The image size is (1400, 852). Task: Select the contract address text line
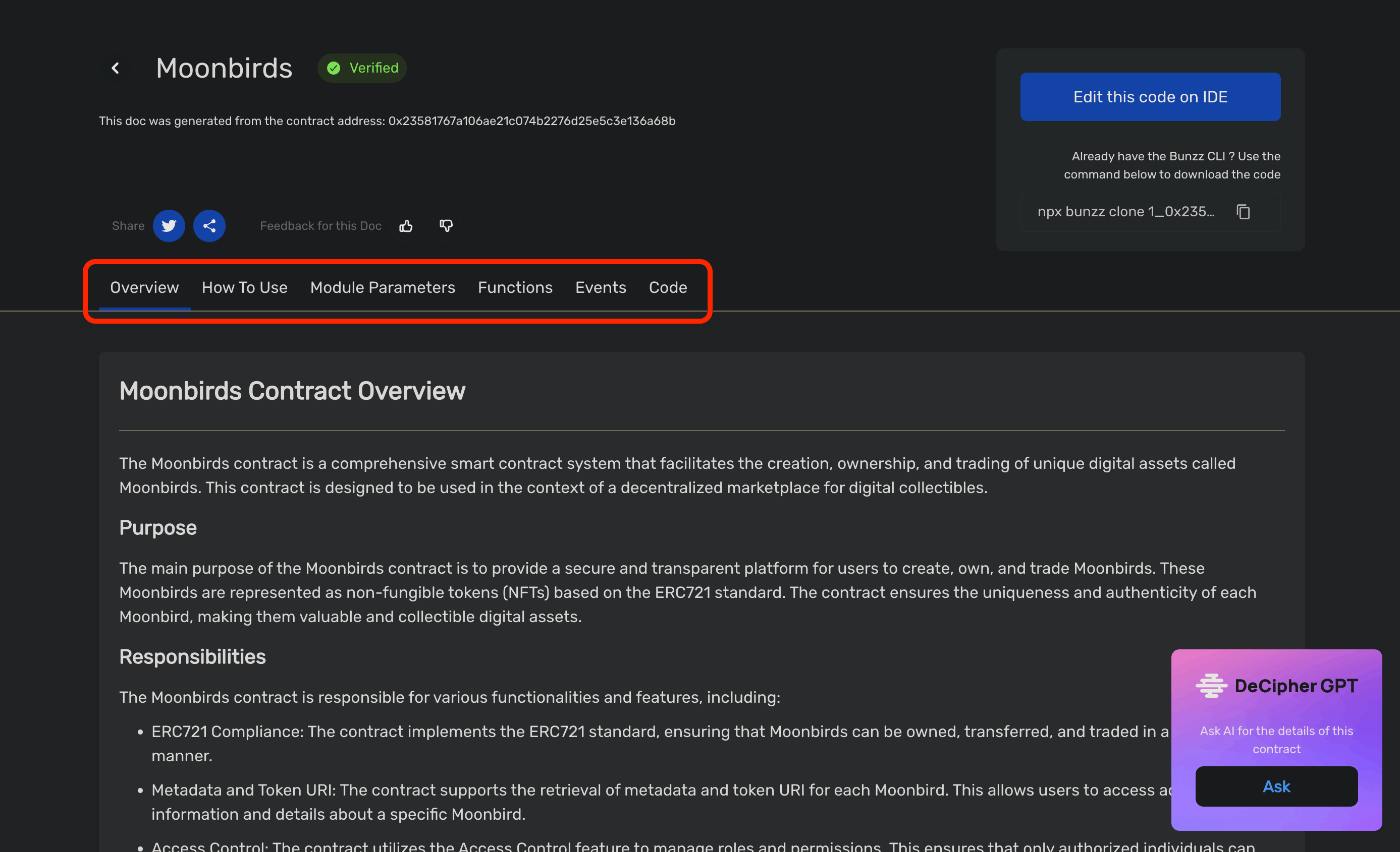387,121
